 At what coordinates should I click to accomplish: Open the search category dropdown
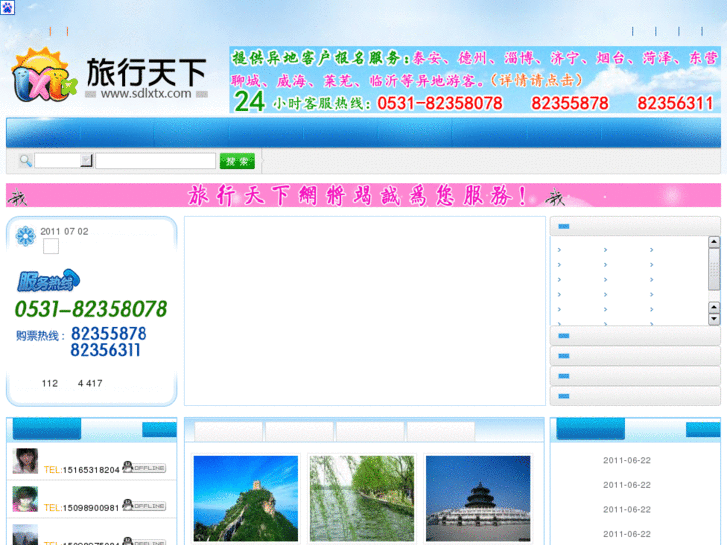(x=64, y=161)
